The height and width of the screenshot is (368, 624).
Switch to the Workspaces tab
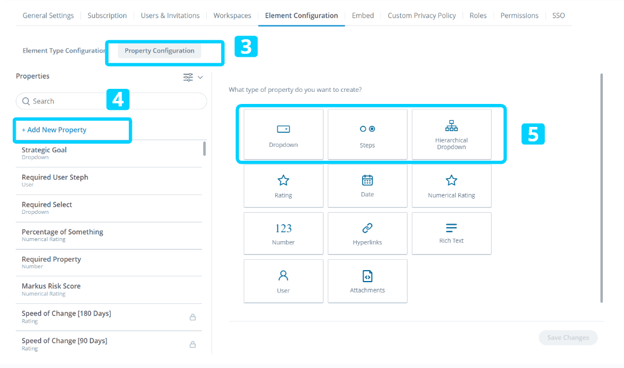232,16
